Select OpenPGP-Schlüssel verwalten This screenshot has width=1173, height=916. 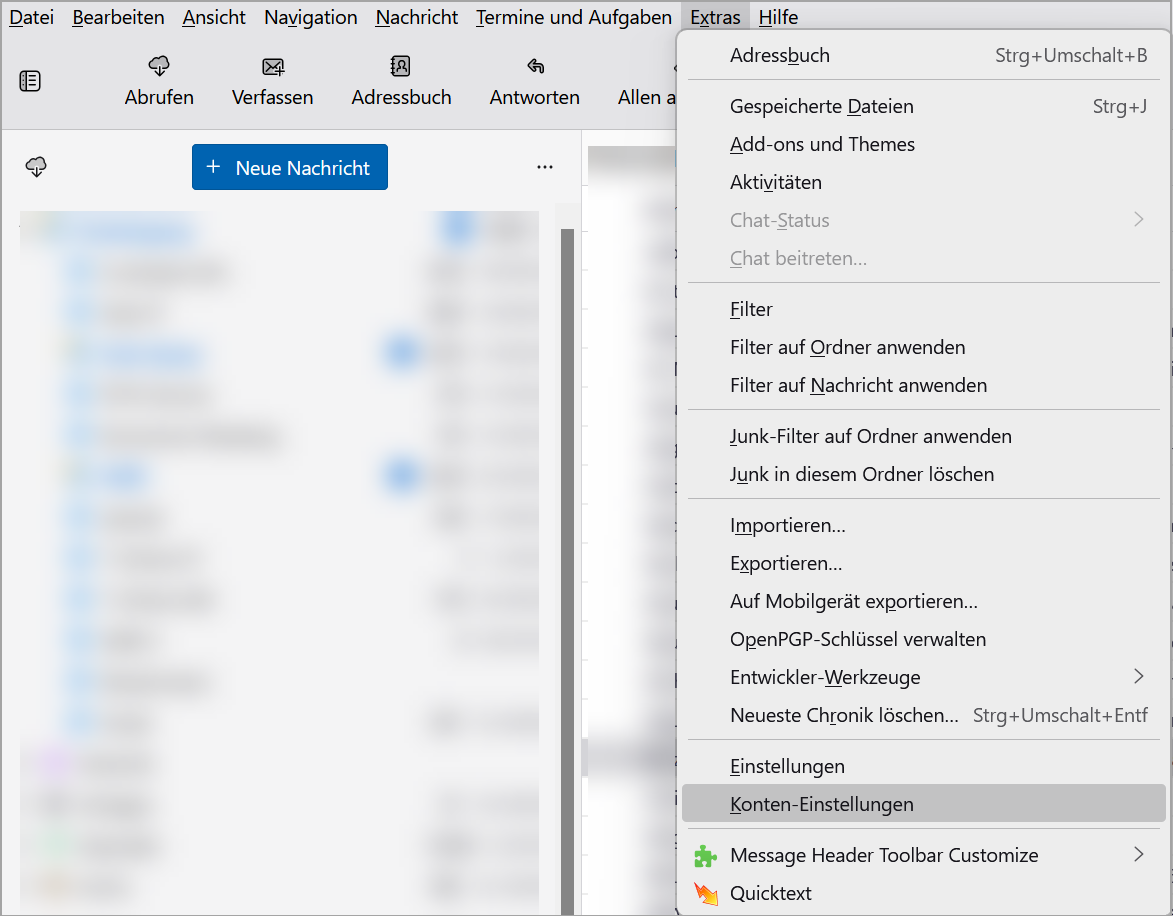pyautogui.click(x=858, y=639)
